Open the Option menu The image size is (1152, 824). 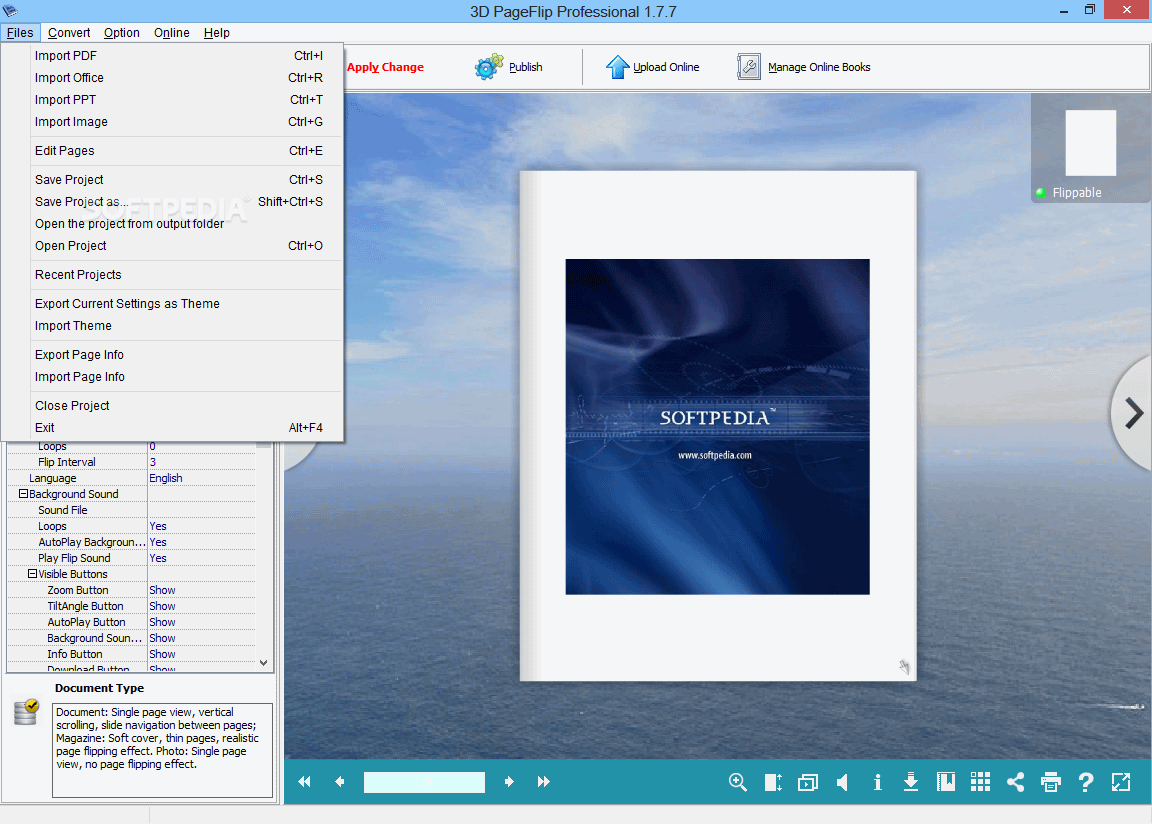pyautogui.click(x=121, y=33)
